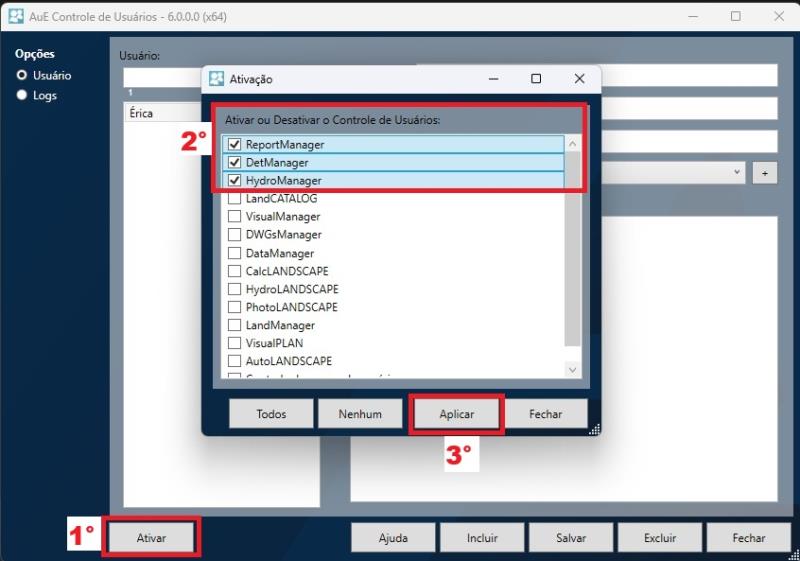
Task: Open the dropdown beside plus button
Action: tap(737, 172)
